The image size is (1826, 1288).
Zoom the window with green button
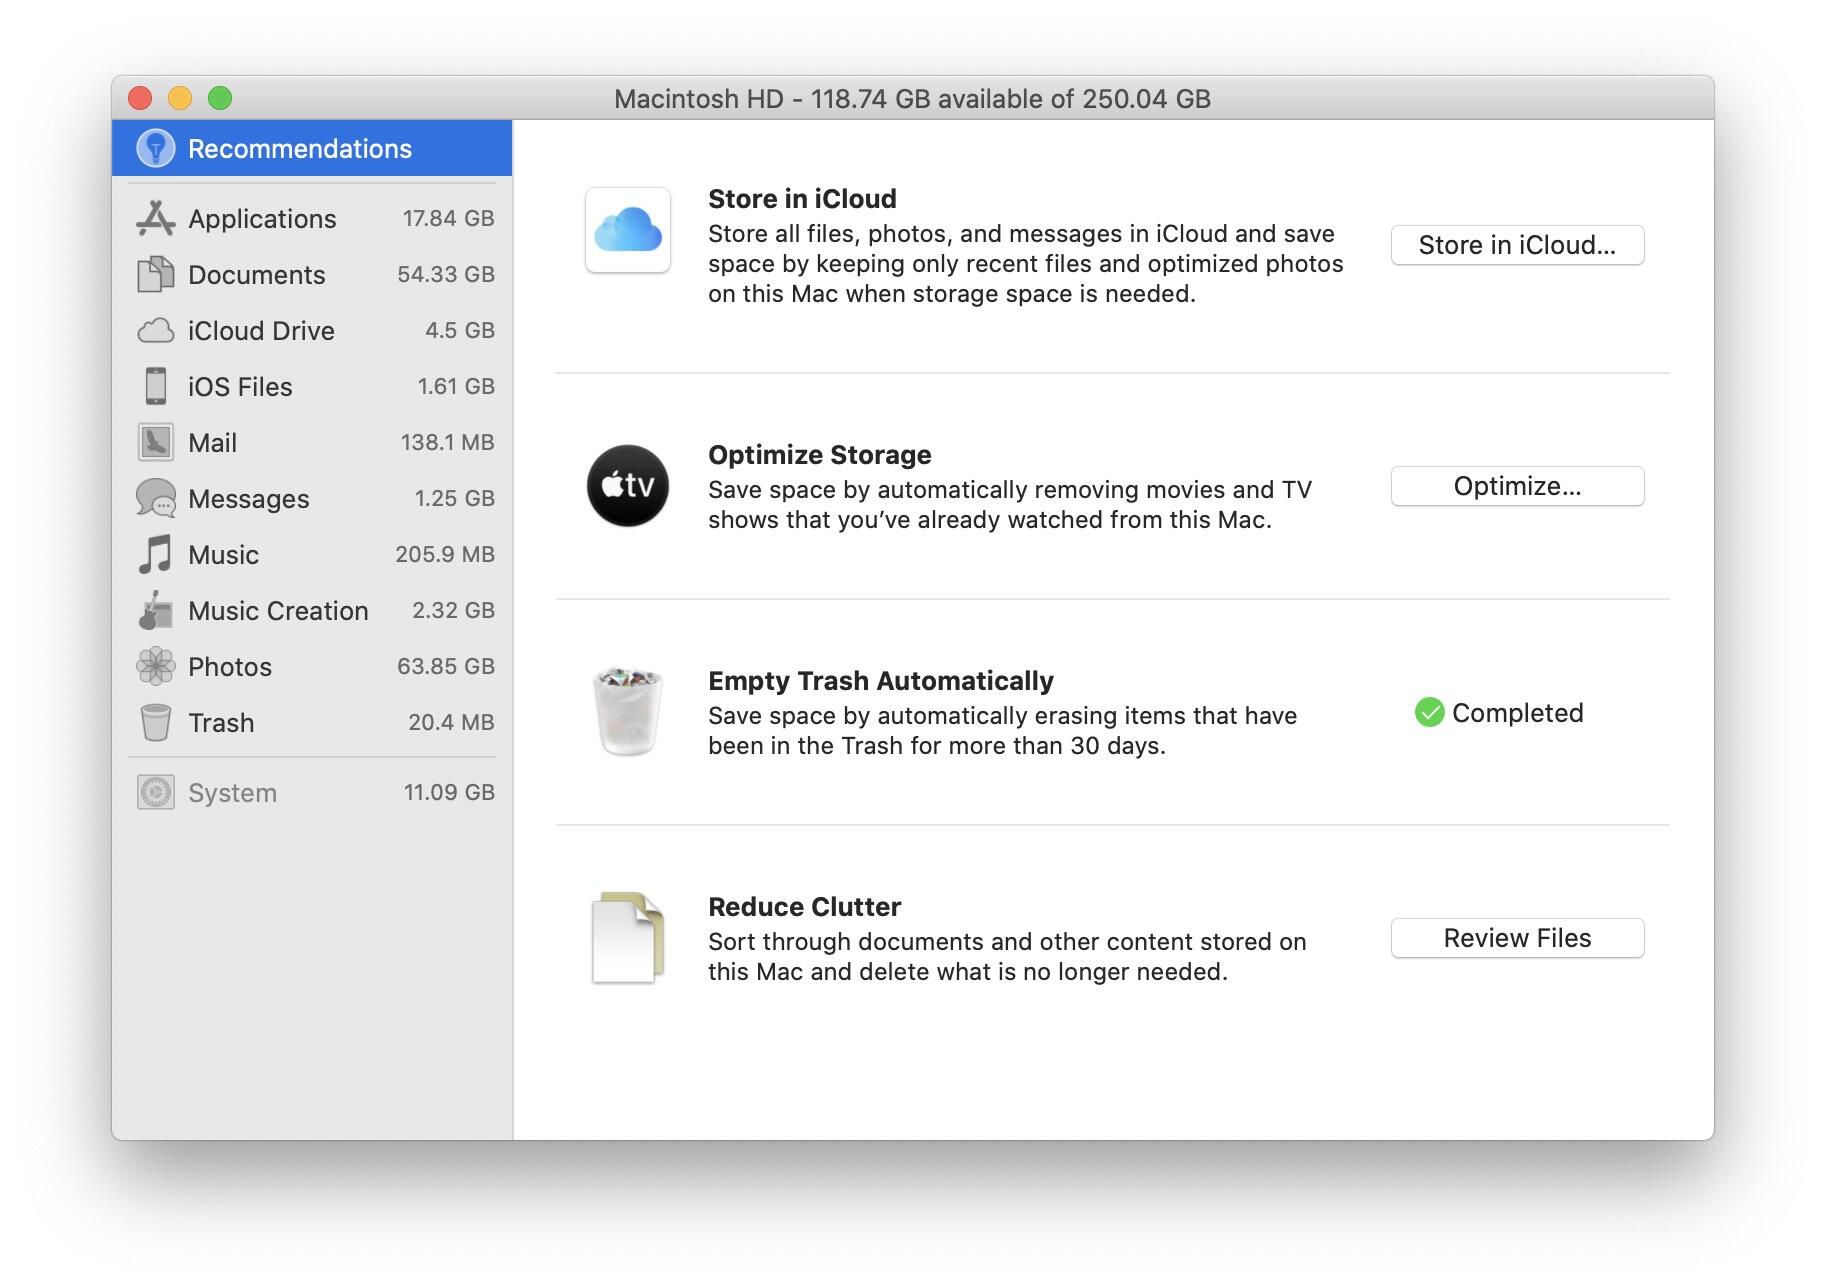point(220,98)
